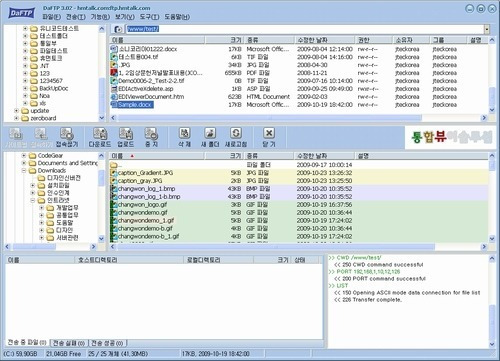Sort remote list by 권한 column header
The width and height of the screenshot is (500, 361).
pyautogui.click(x=373, y=40)
